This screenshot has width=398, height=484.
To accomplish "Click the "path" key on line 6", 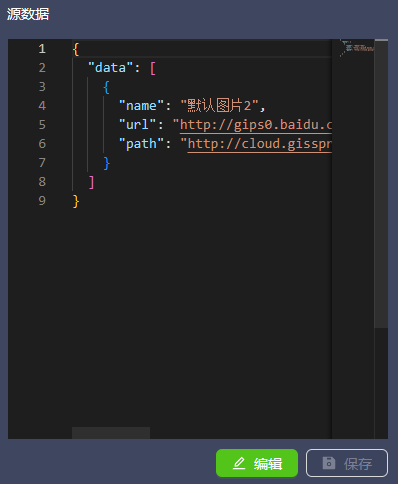I will pyautogui.click(x=141, y=144).
